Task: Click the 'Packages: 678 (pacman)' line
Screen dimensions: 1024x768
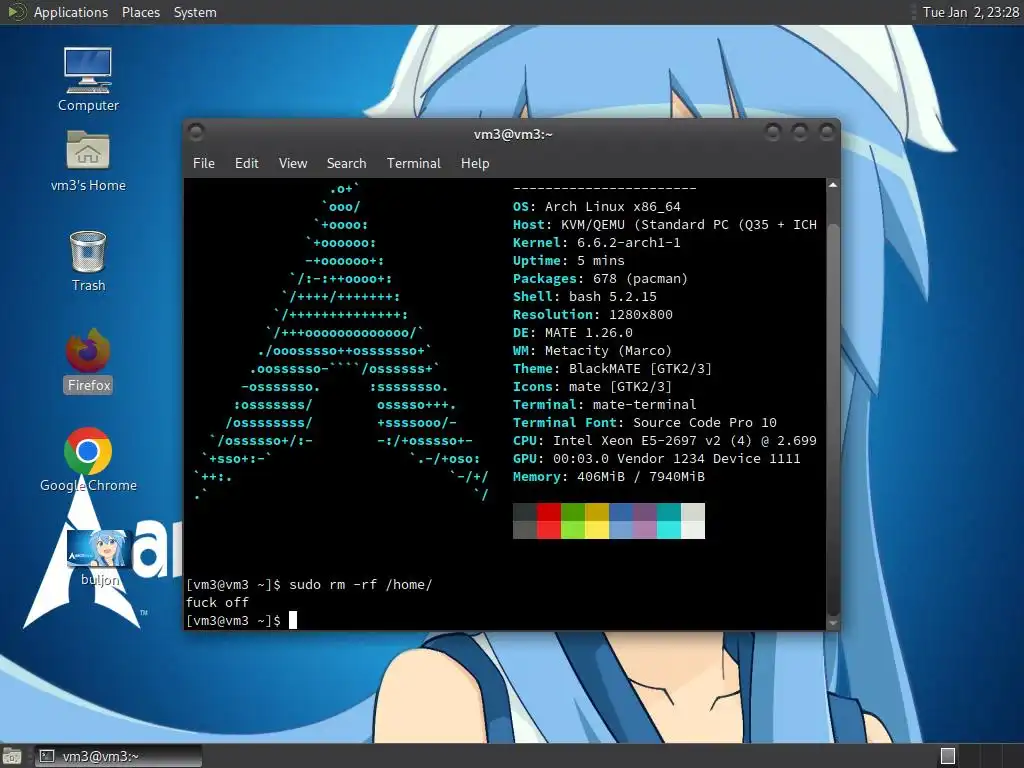Action: [x=600, y=278]
